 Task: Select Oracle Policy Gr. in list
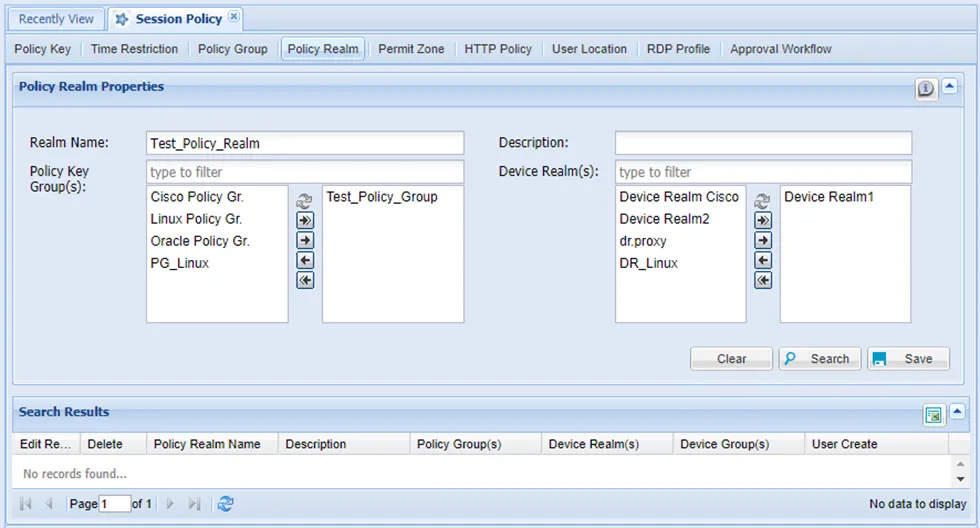pos(218,241)
